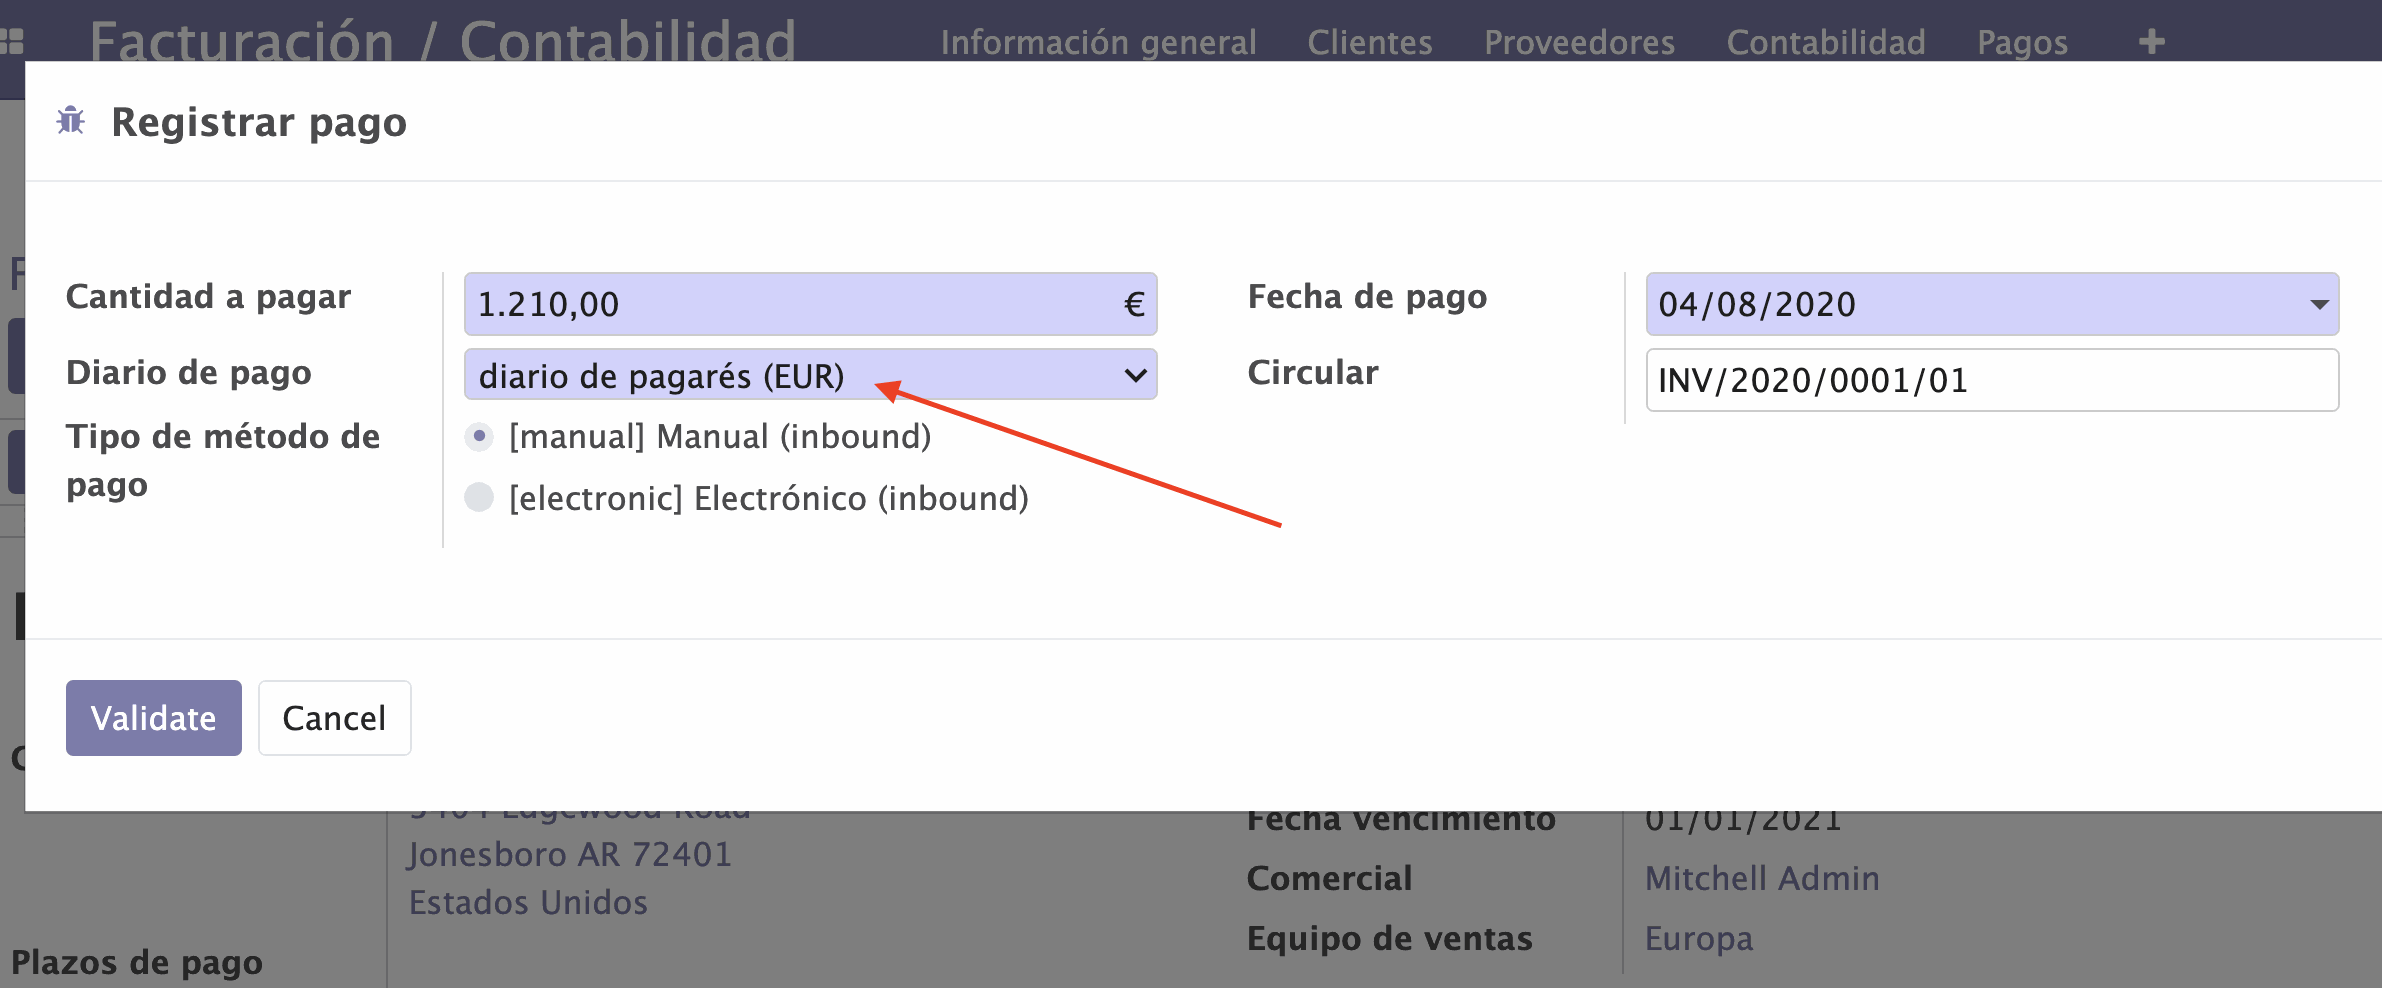Open the Proveedores menu

1579,42
